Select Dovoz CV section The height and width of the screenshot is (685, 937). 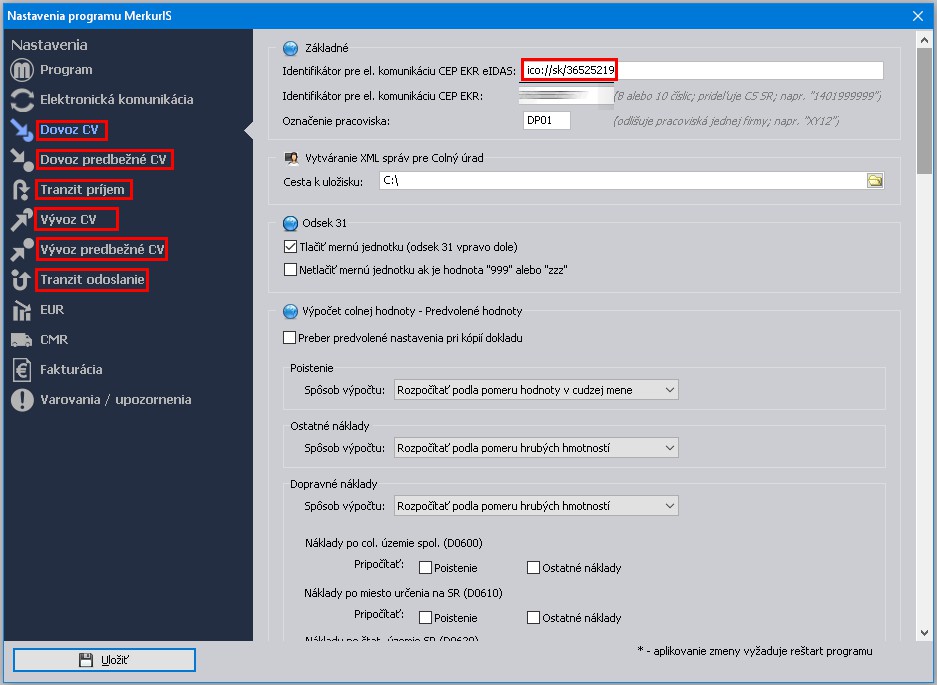[x=69, y=130]
